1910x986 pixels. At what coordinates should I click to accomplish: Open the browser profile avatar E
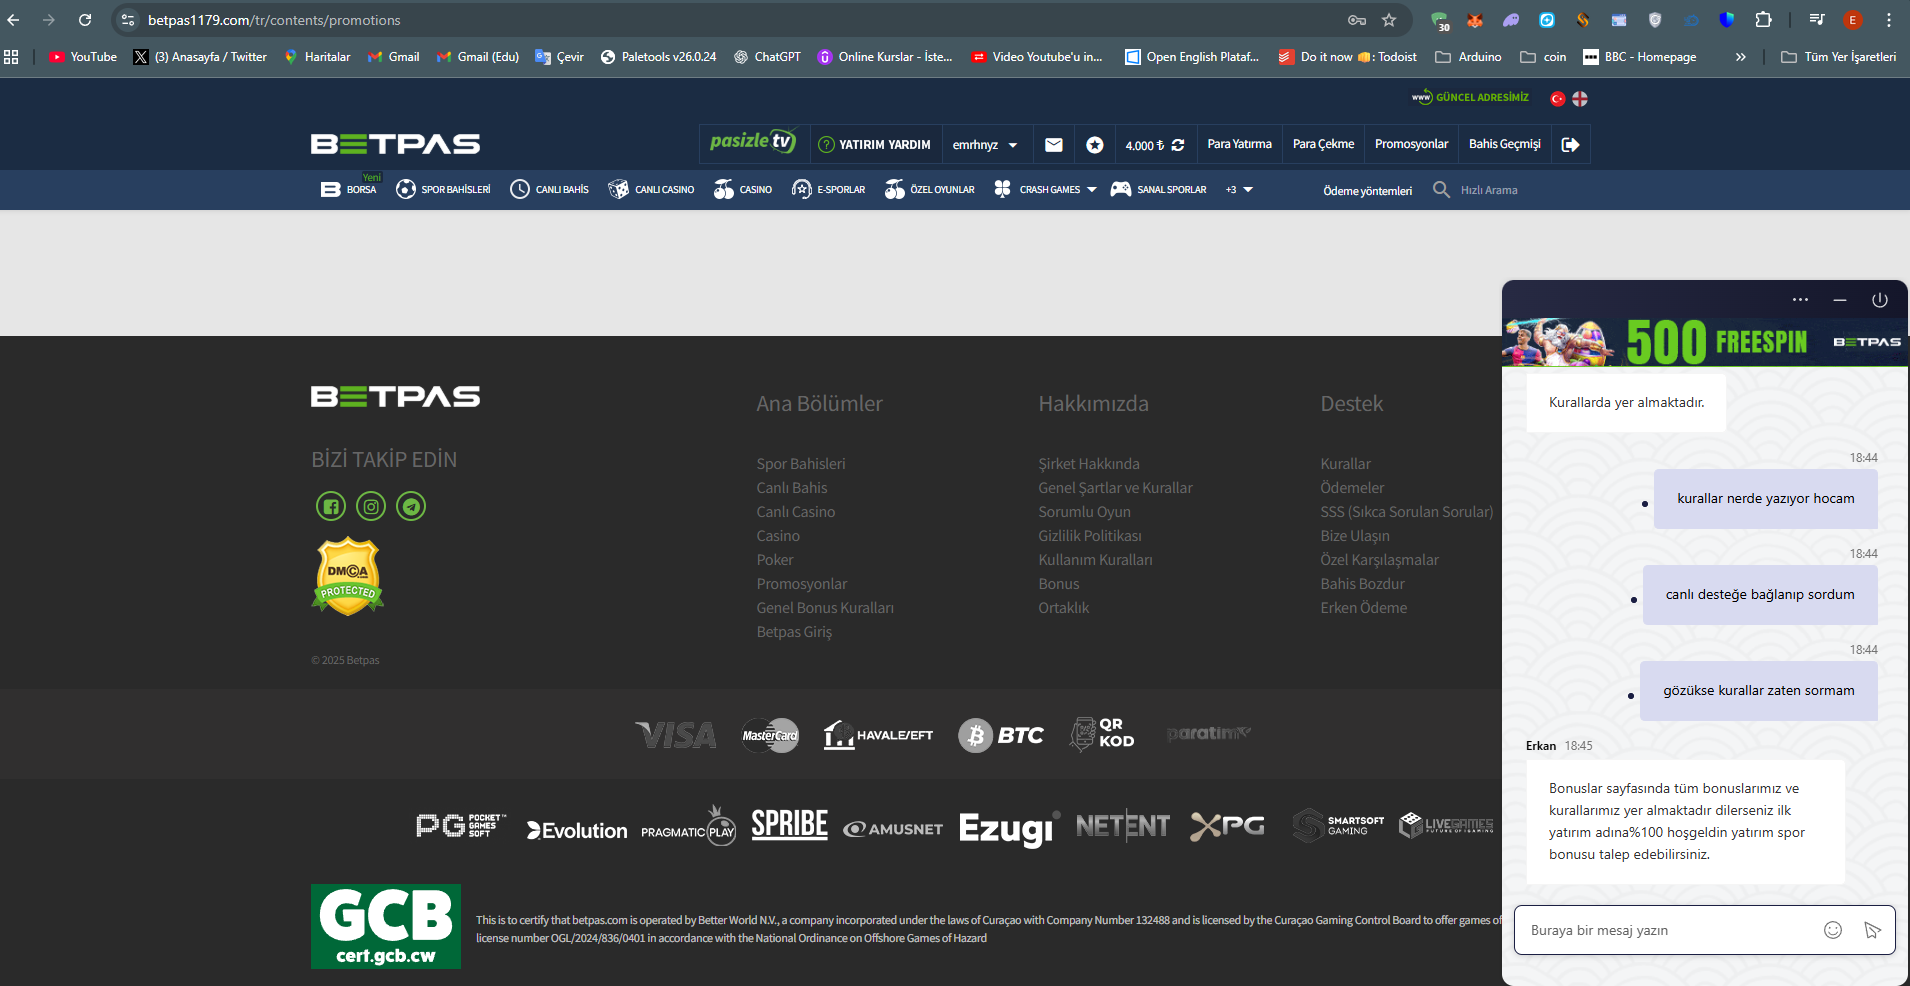point(1853,20)
